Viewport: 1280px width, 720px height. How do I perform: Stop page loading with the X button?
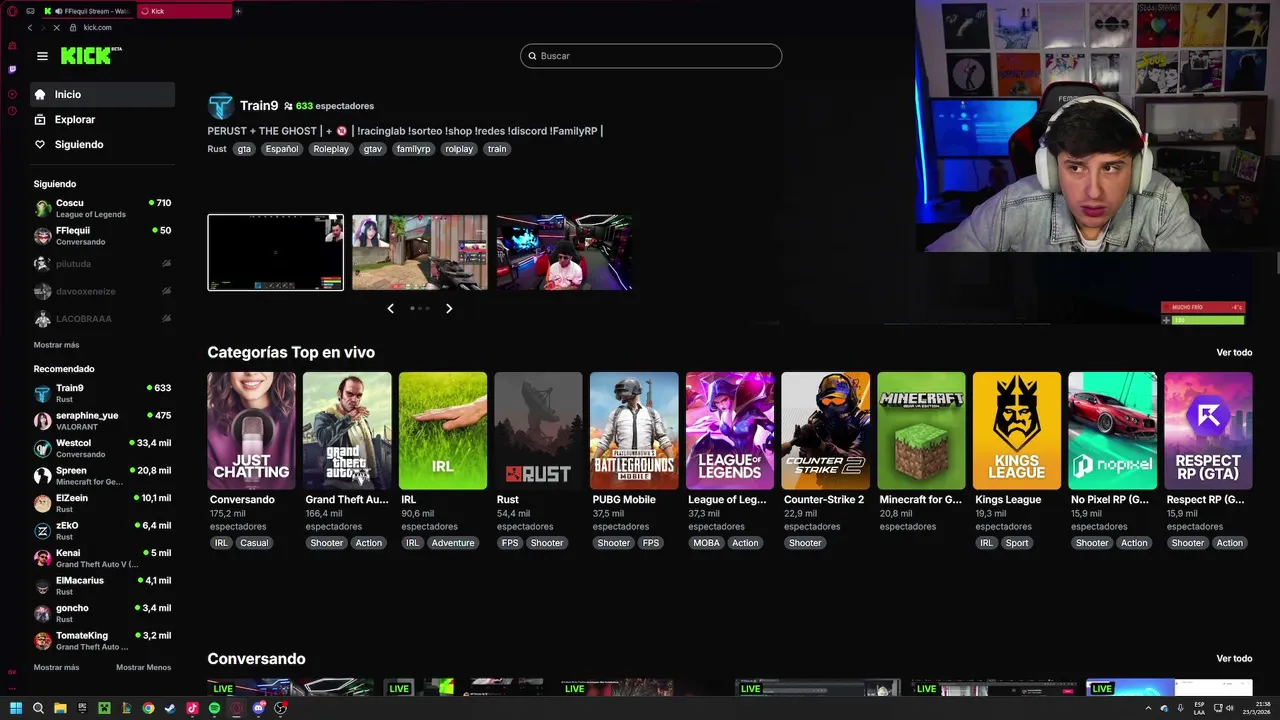pos(56,28)
